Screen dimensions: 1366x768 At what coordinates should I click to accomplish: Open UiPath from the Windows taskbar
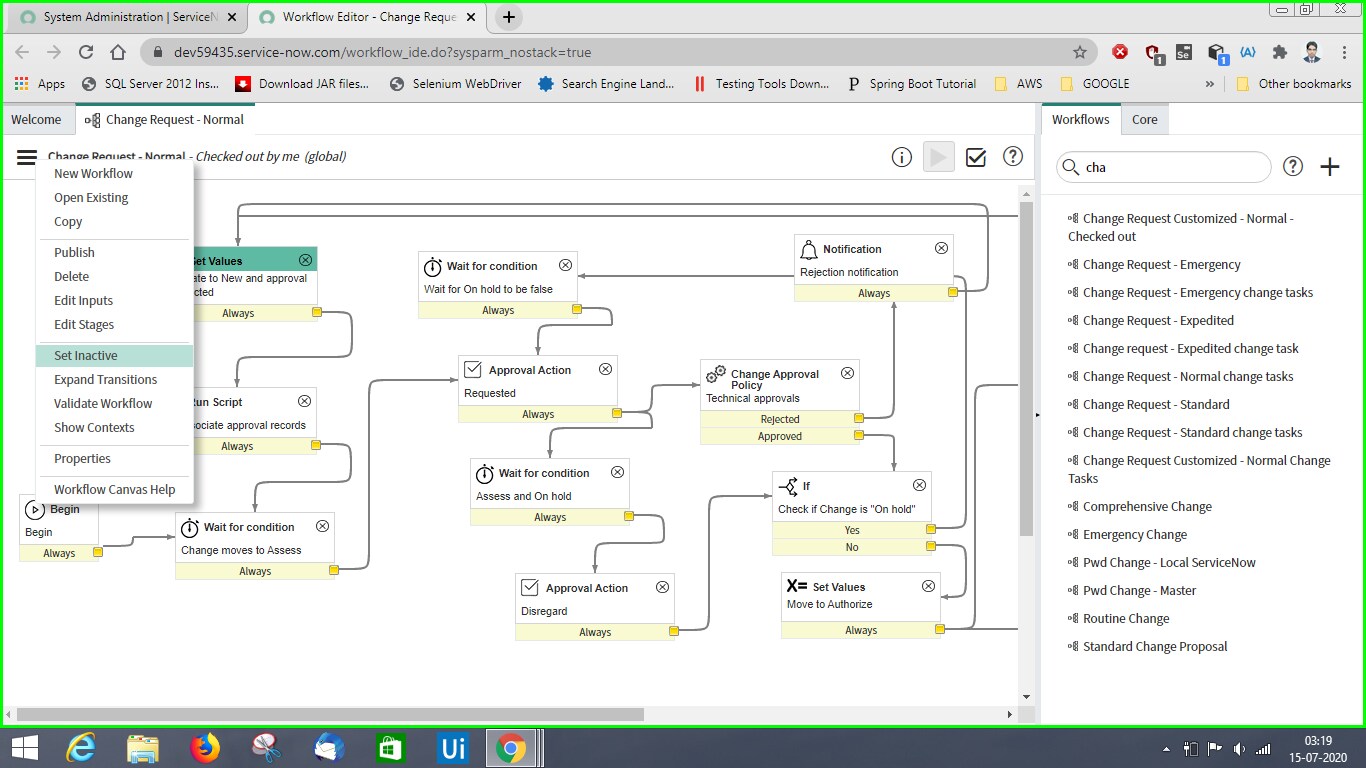click(x=453, y=748)
